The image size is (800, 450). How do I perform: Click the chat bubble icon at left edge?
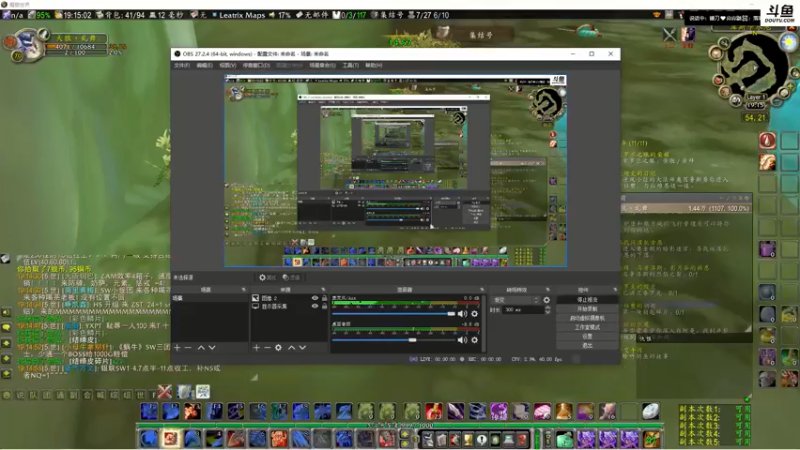[x=6, y=327]
